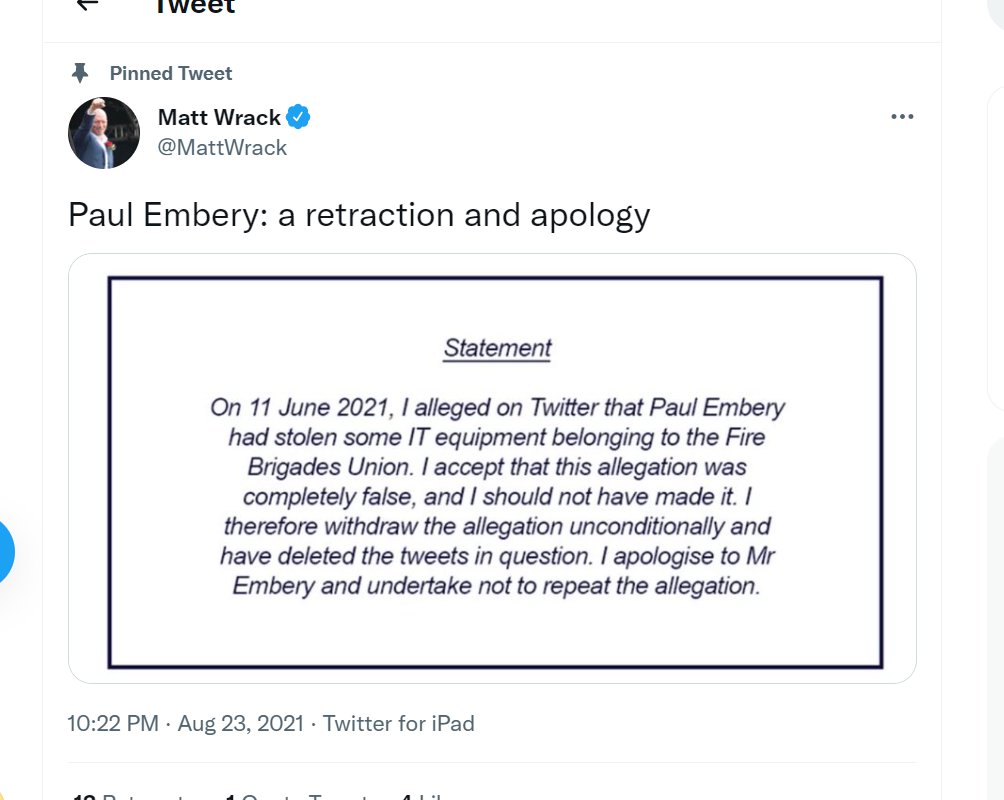Click Matt Wrack's verified blue checkmark
1004x800 pixels.
298,116
